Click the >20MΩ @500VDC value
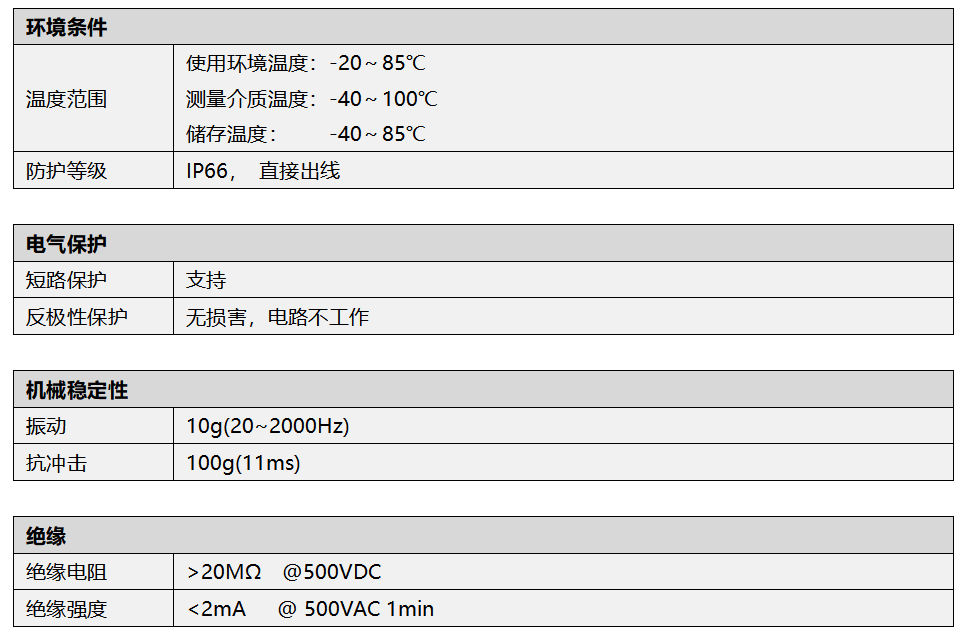Image resolution: width=970 pixels, height=639 pixels. [284, 572]
